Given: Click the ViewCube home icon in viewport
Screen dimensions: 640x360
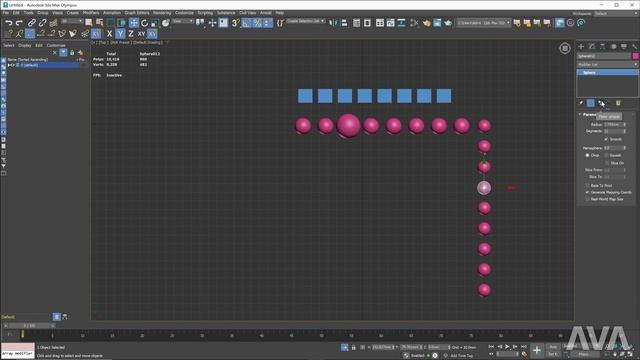Looking at the screenshot, I should pos(565,49).
